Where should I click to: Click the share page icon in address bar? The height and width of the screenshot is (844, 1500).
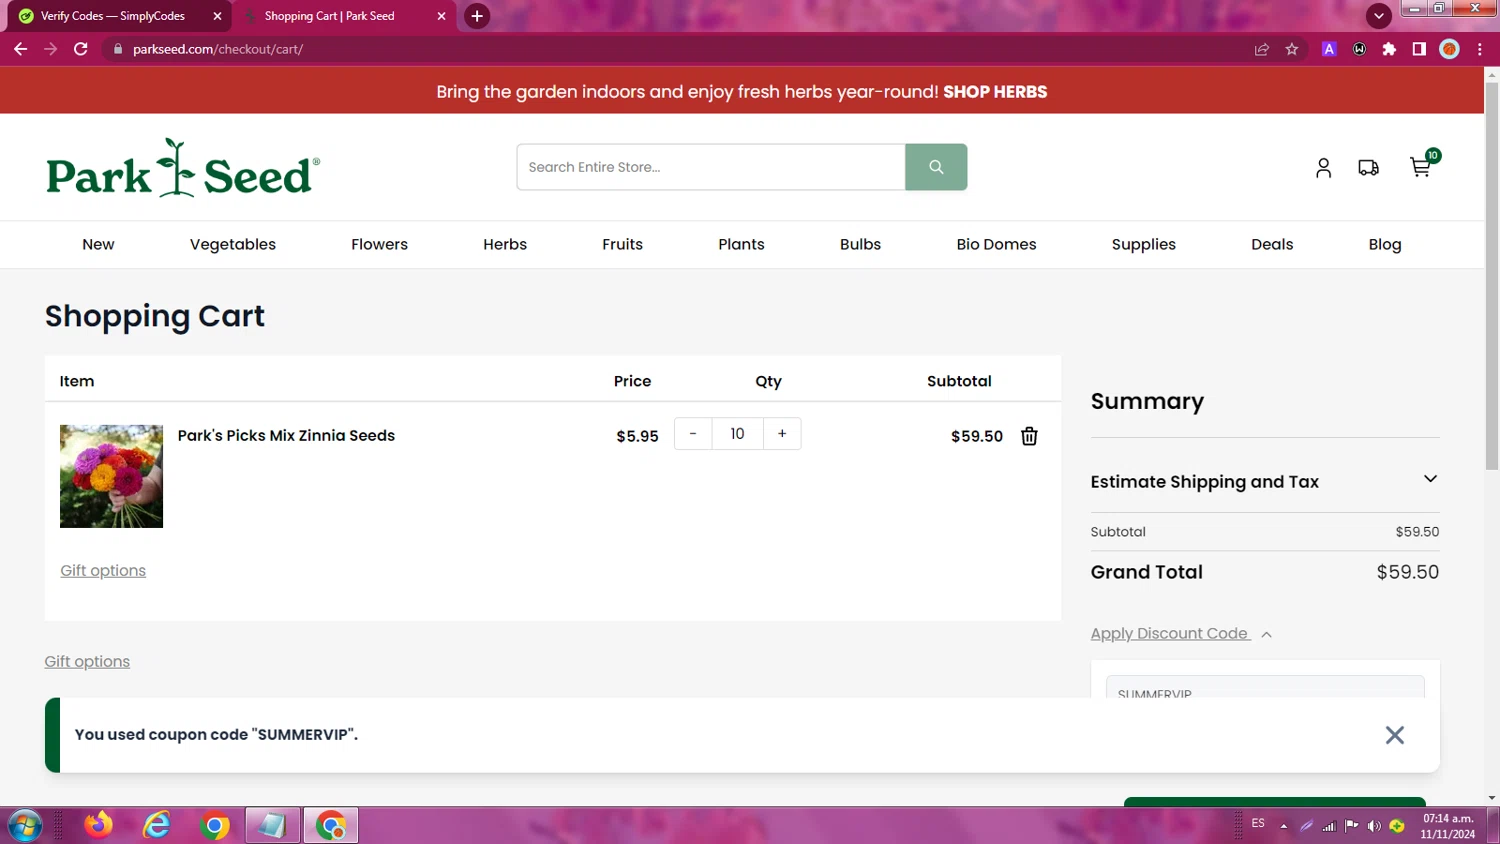pos(1262,49)
